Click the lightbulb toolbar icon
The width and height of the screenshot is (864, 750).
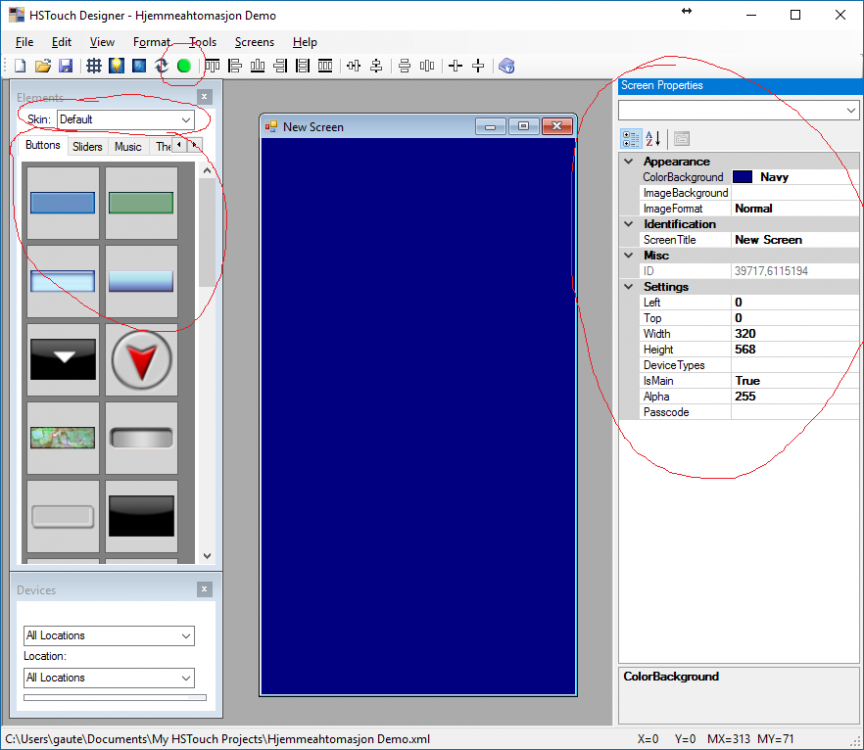click(116, 66)
